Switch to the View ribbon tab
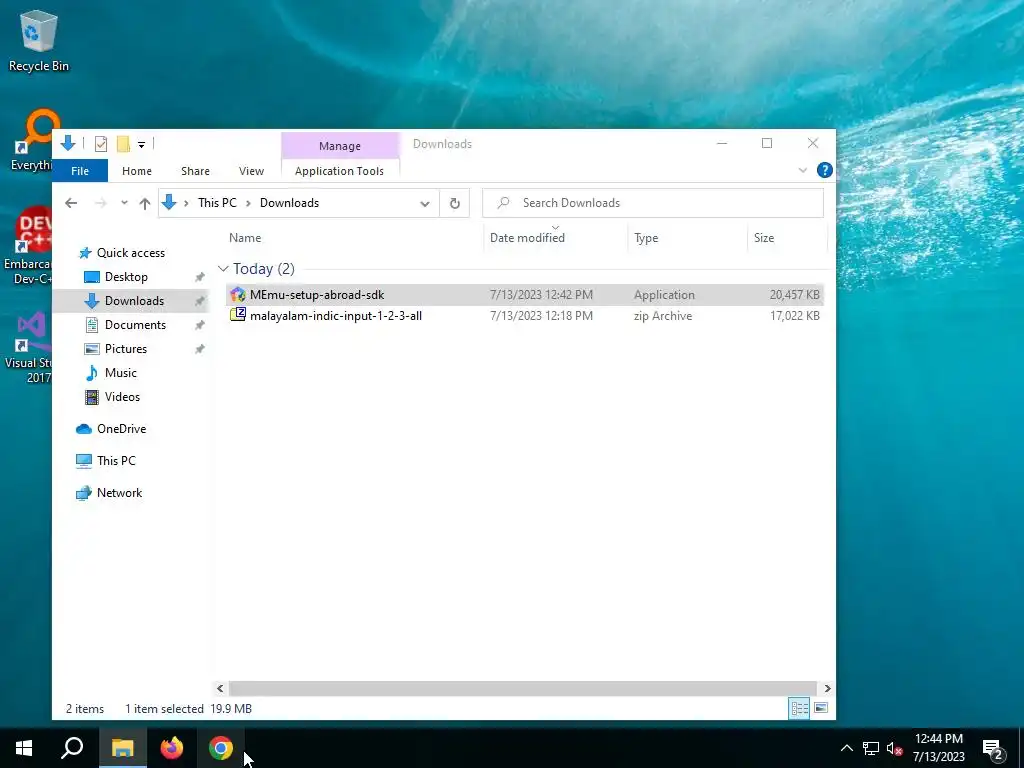 [251, 171]
